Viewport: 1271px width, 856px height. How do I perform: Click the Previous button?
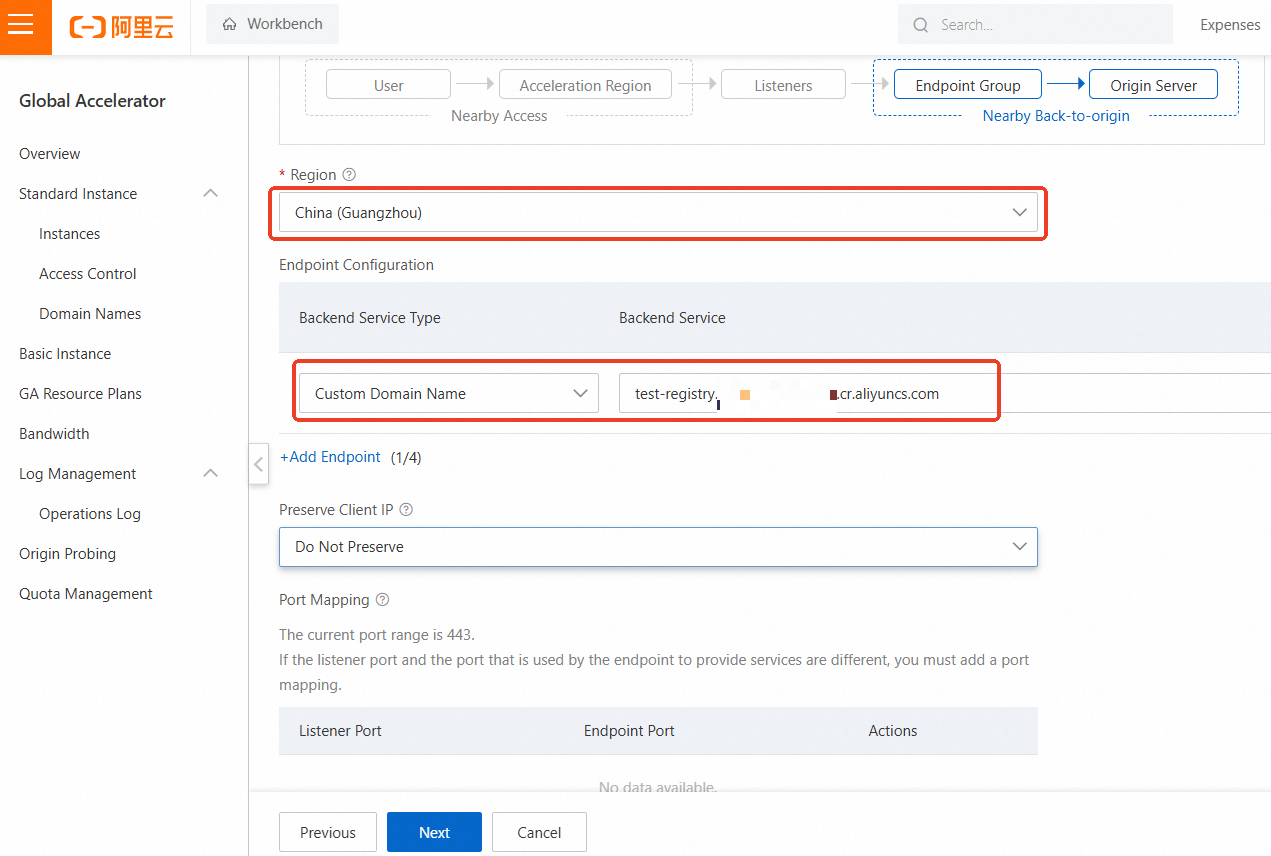tap(328, 832)
